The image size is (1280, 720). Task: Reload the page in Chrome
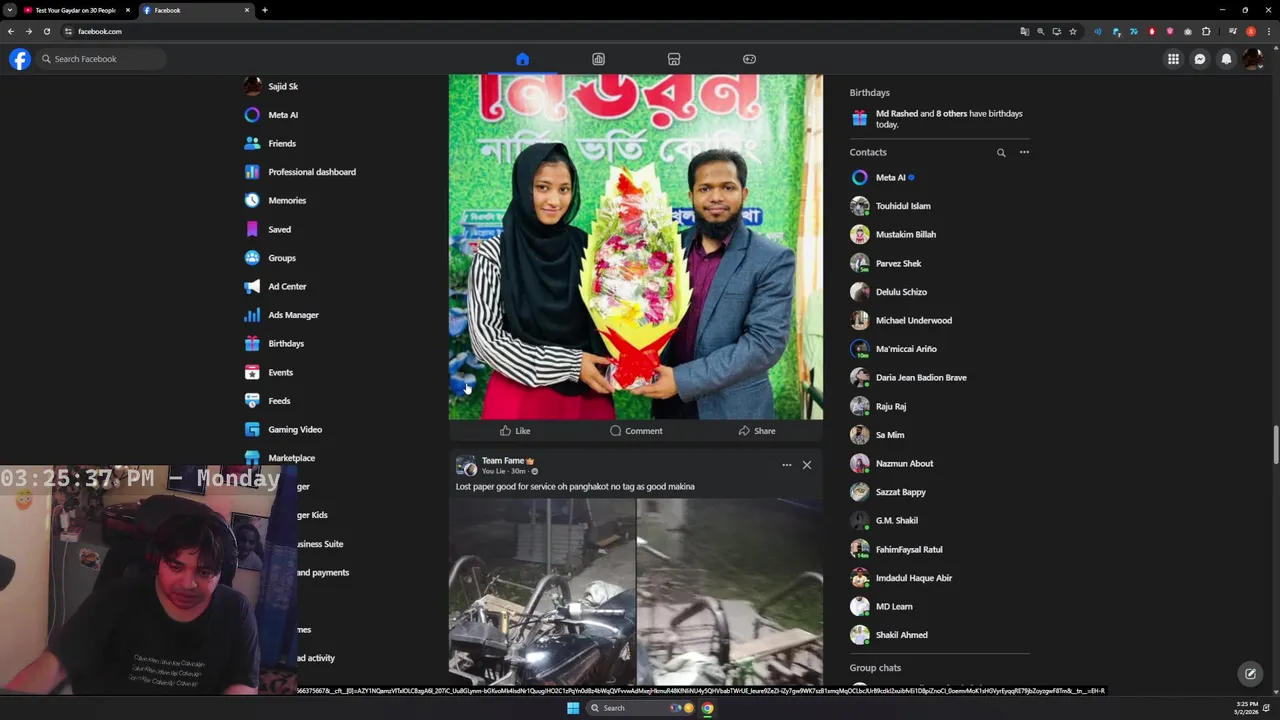point(46,31)
